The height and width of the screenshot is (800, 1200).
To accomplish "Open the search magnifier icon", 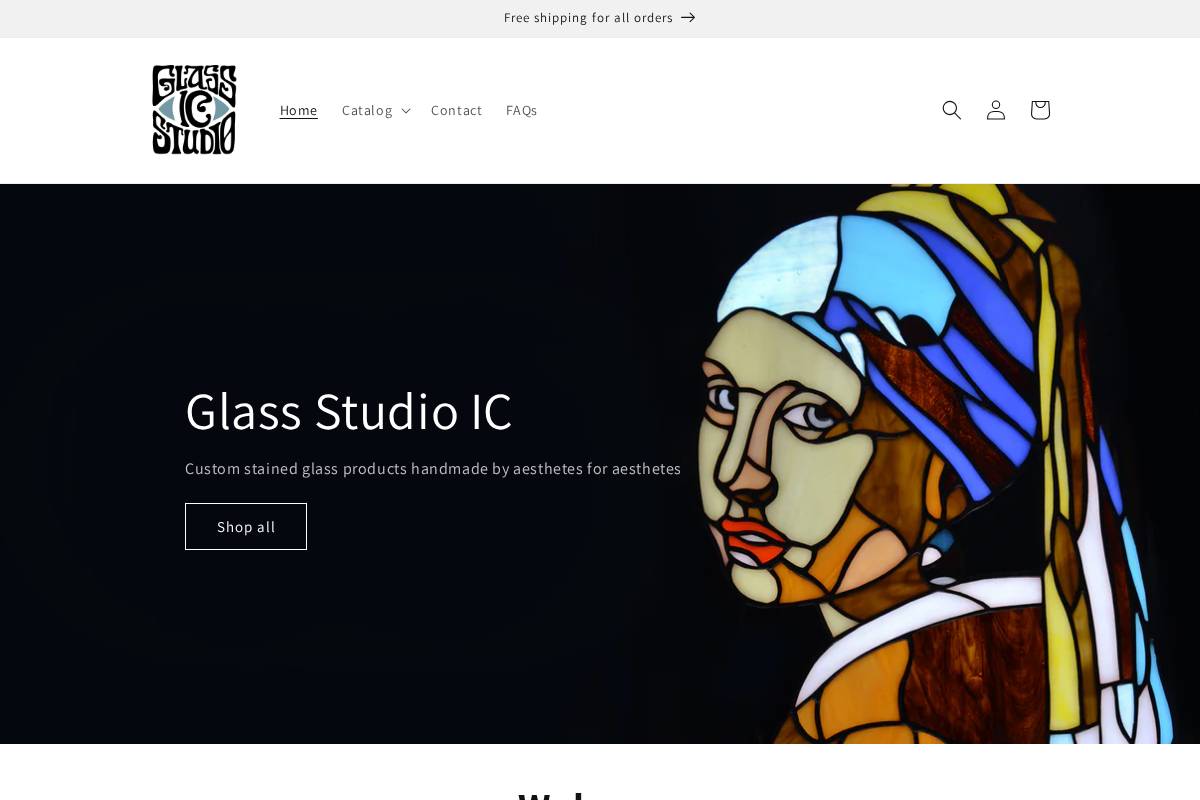I will [952, 110].
